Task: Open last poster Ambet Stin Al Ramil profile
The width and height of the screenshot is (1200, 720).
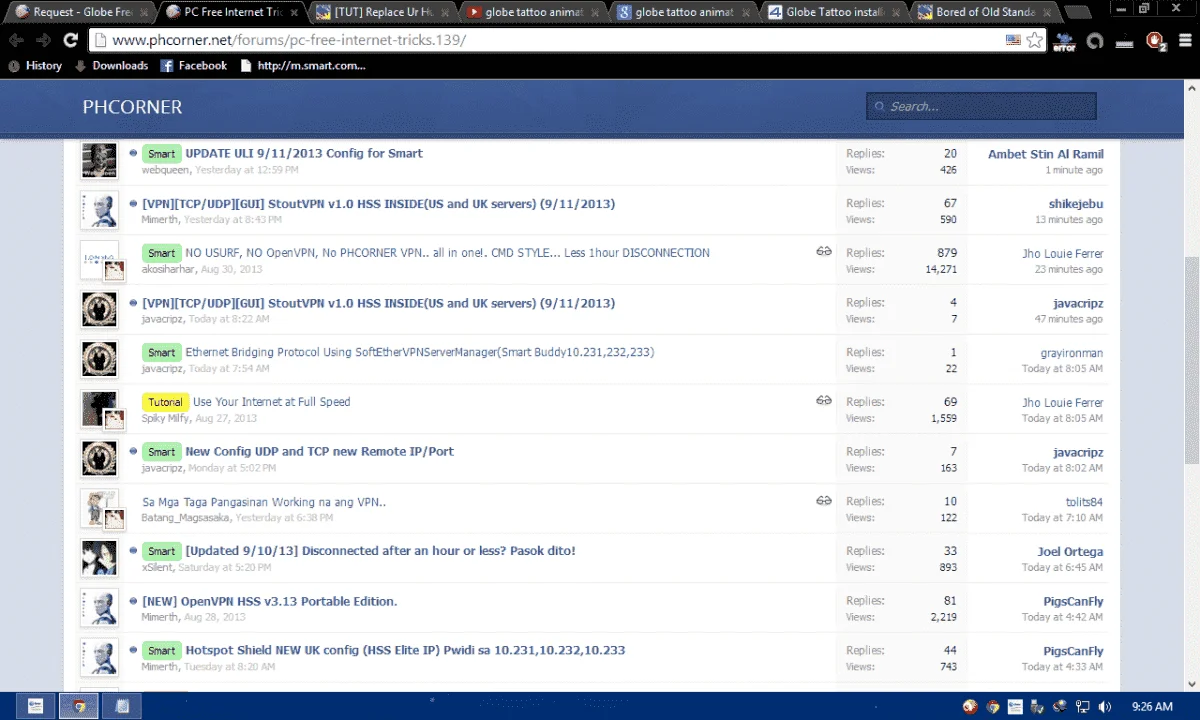Action: click(1046, 154)
